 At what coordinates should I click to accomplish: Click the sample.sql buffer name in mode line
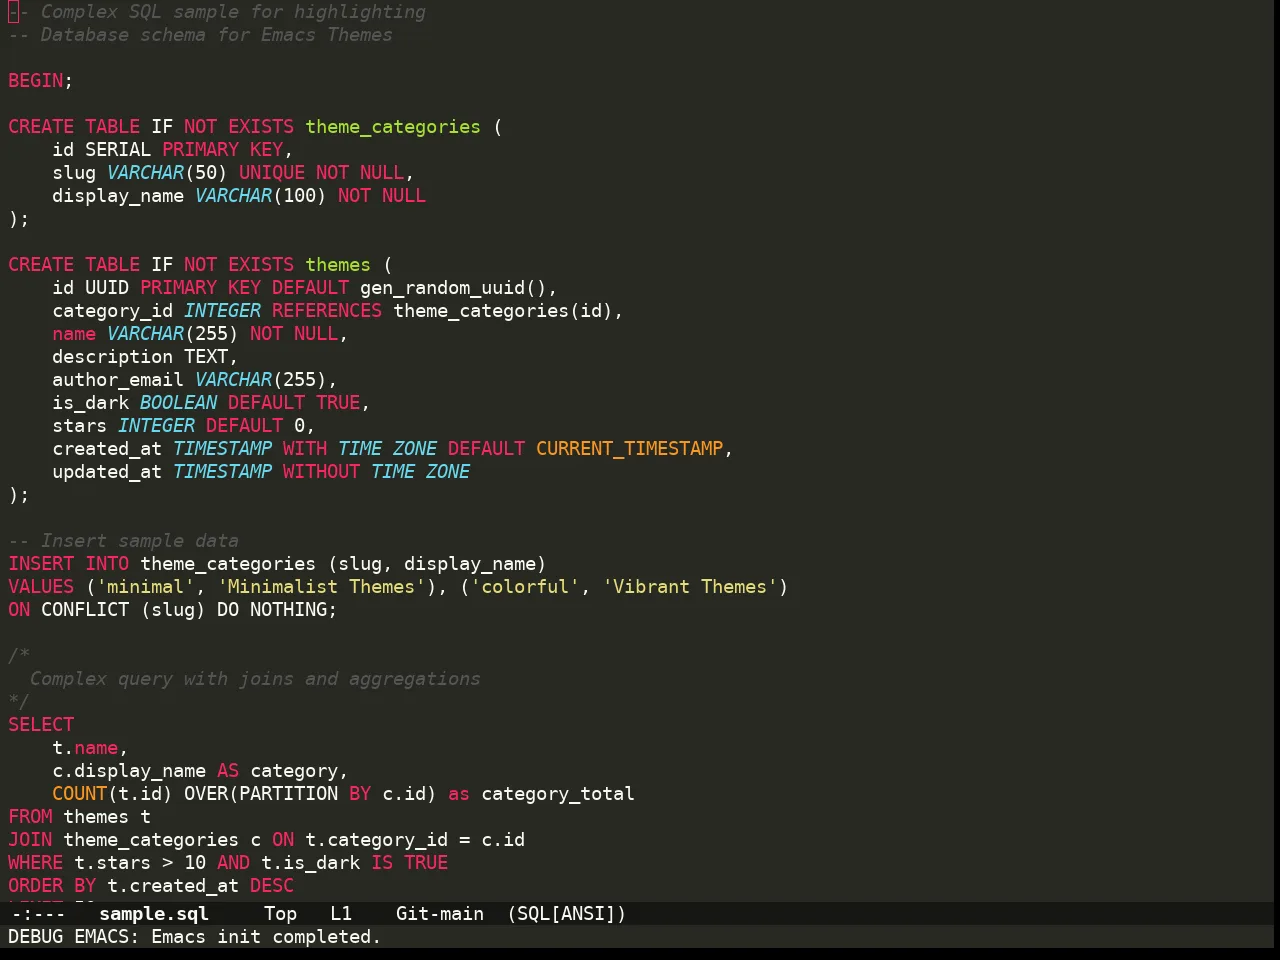tap(154, 913)
